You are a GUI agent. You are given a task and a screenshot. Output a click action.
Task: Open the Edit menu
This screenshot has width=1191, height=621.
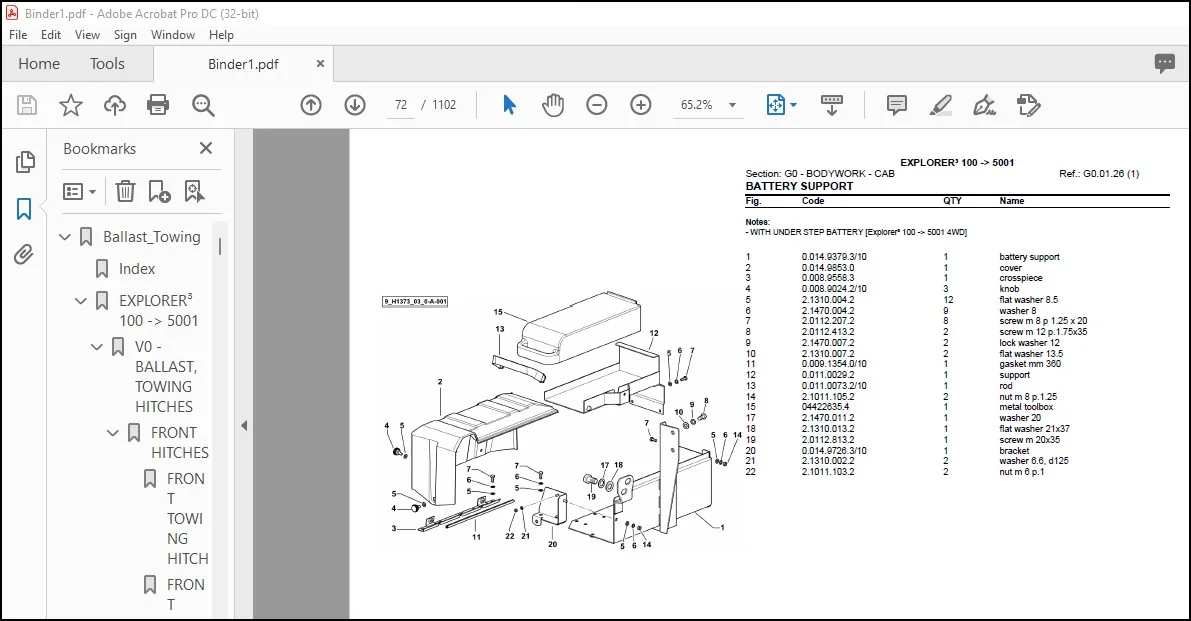point(51,35)
